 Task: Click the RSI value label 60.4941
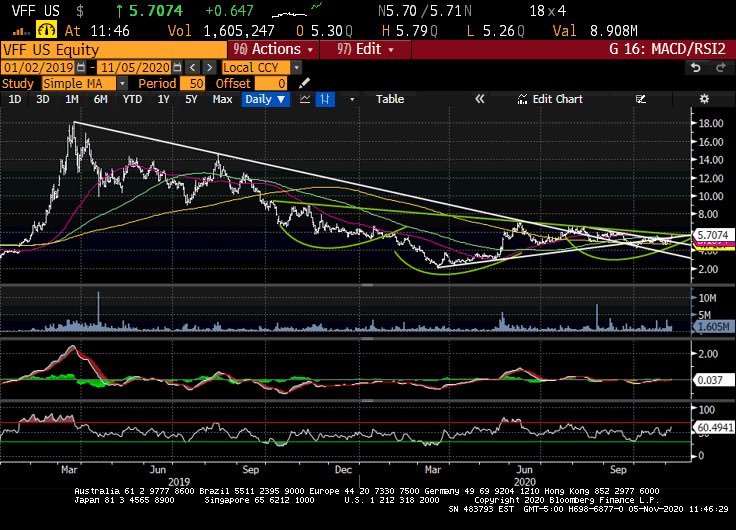[x=713, y=427]
